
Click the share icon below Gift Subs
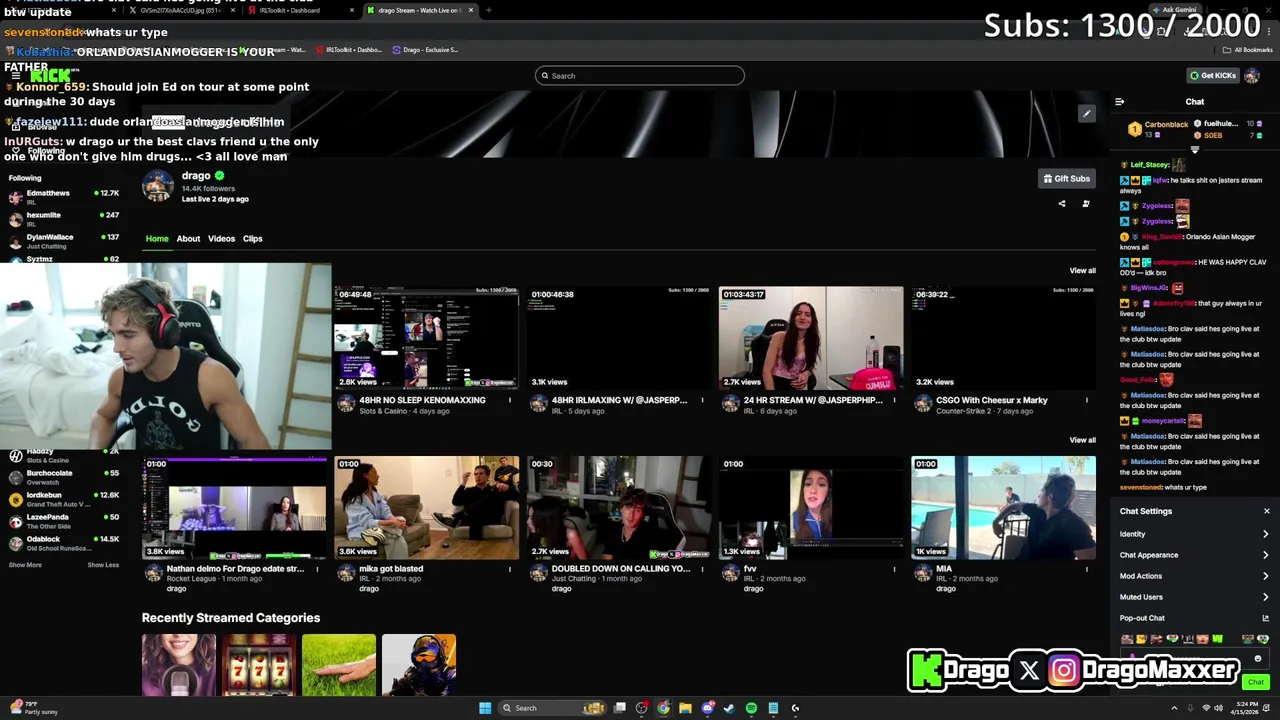(x=1062, y=204)
